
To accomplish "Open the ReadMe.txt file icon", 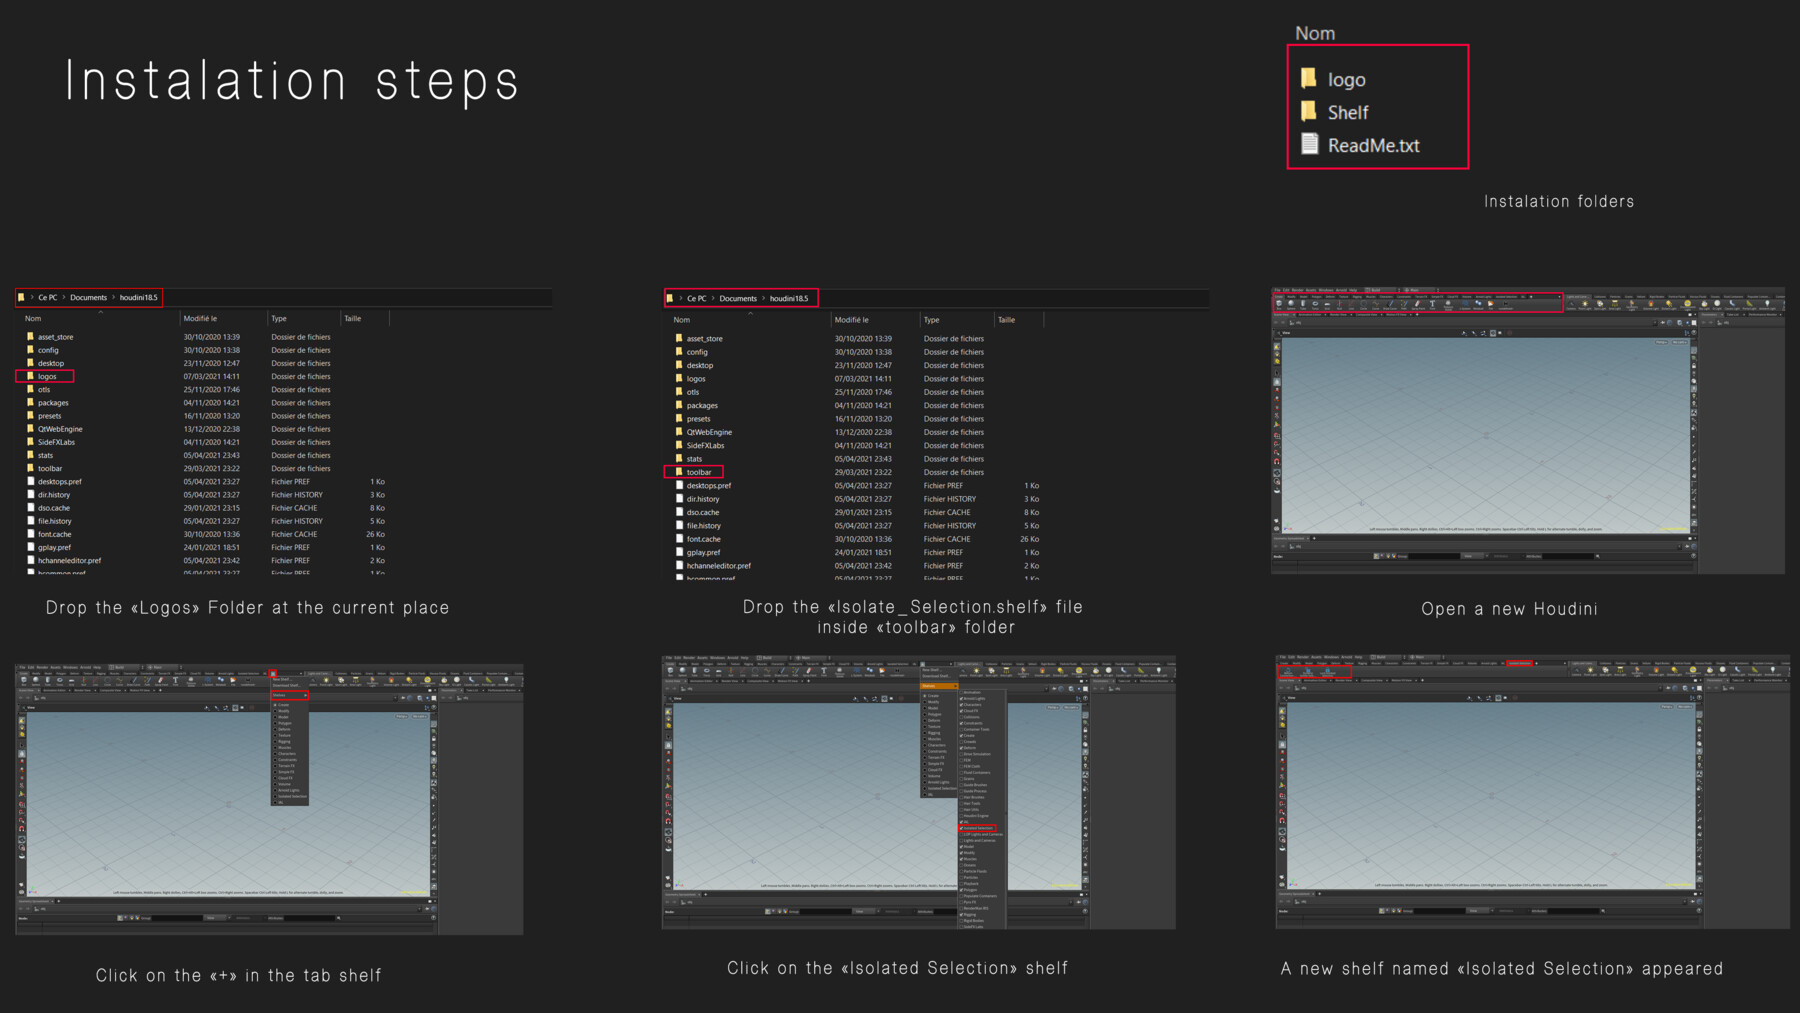I will point(1309,144).
